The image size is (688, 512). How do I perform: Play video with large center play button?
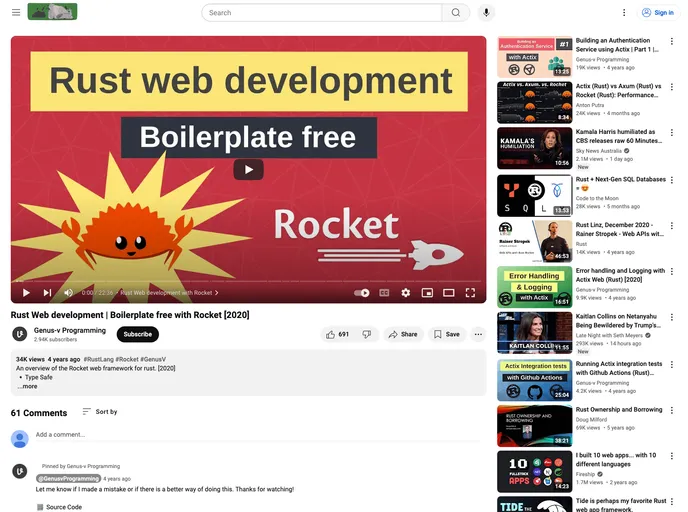click(248, 169)
